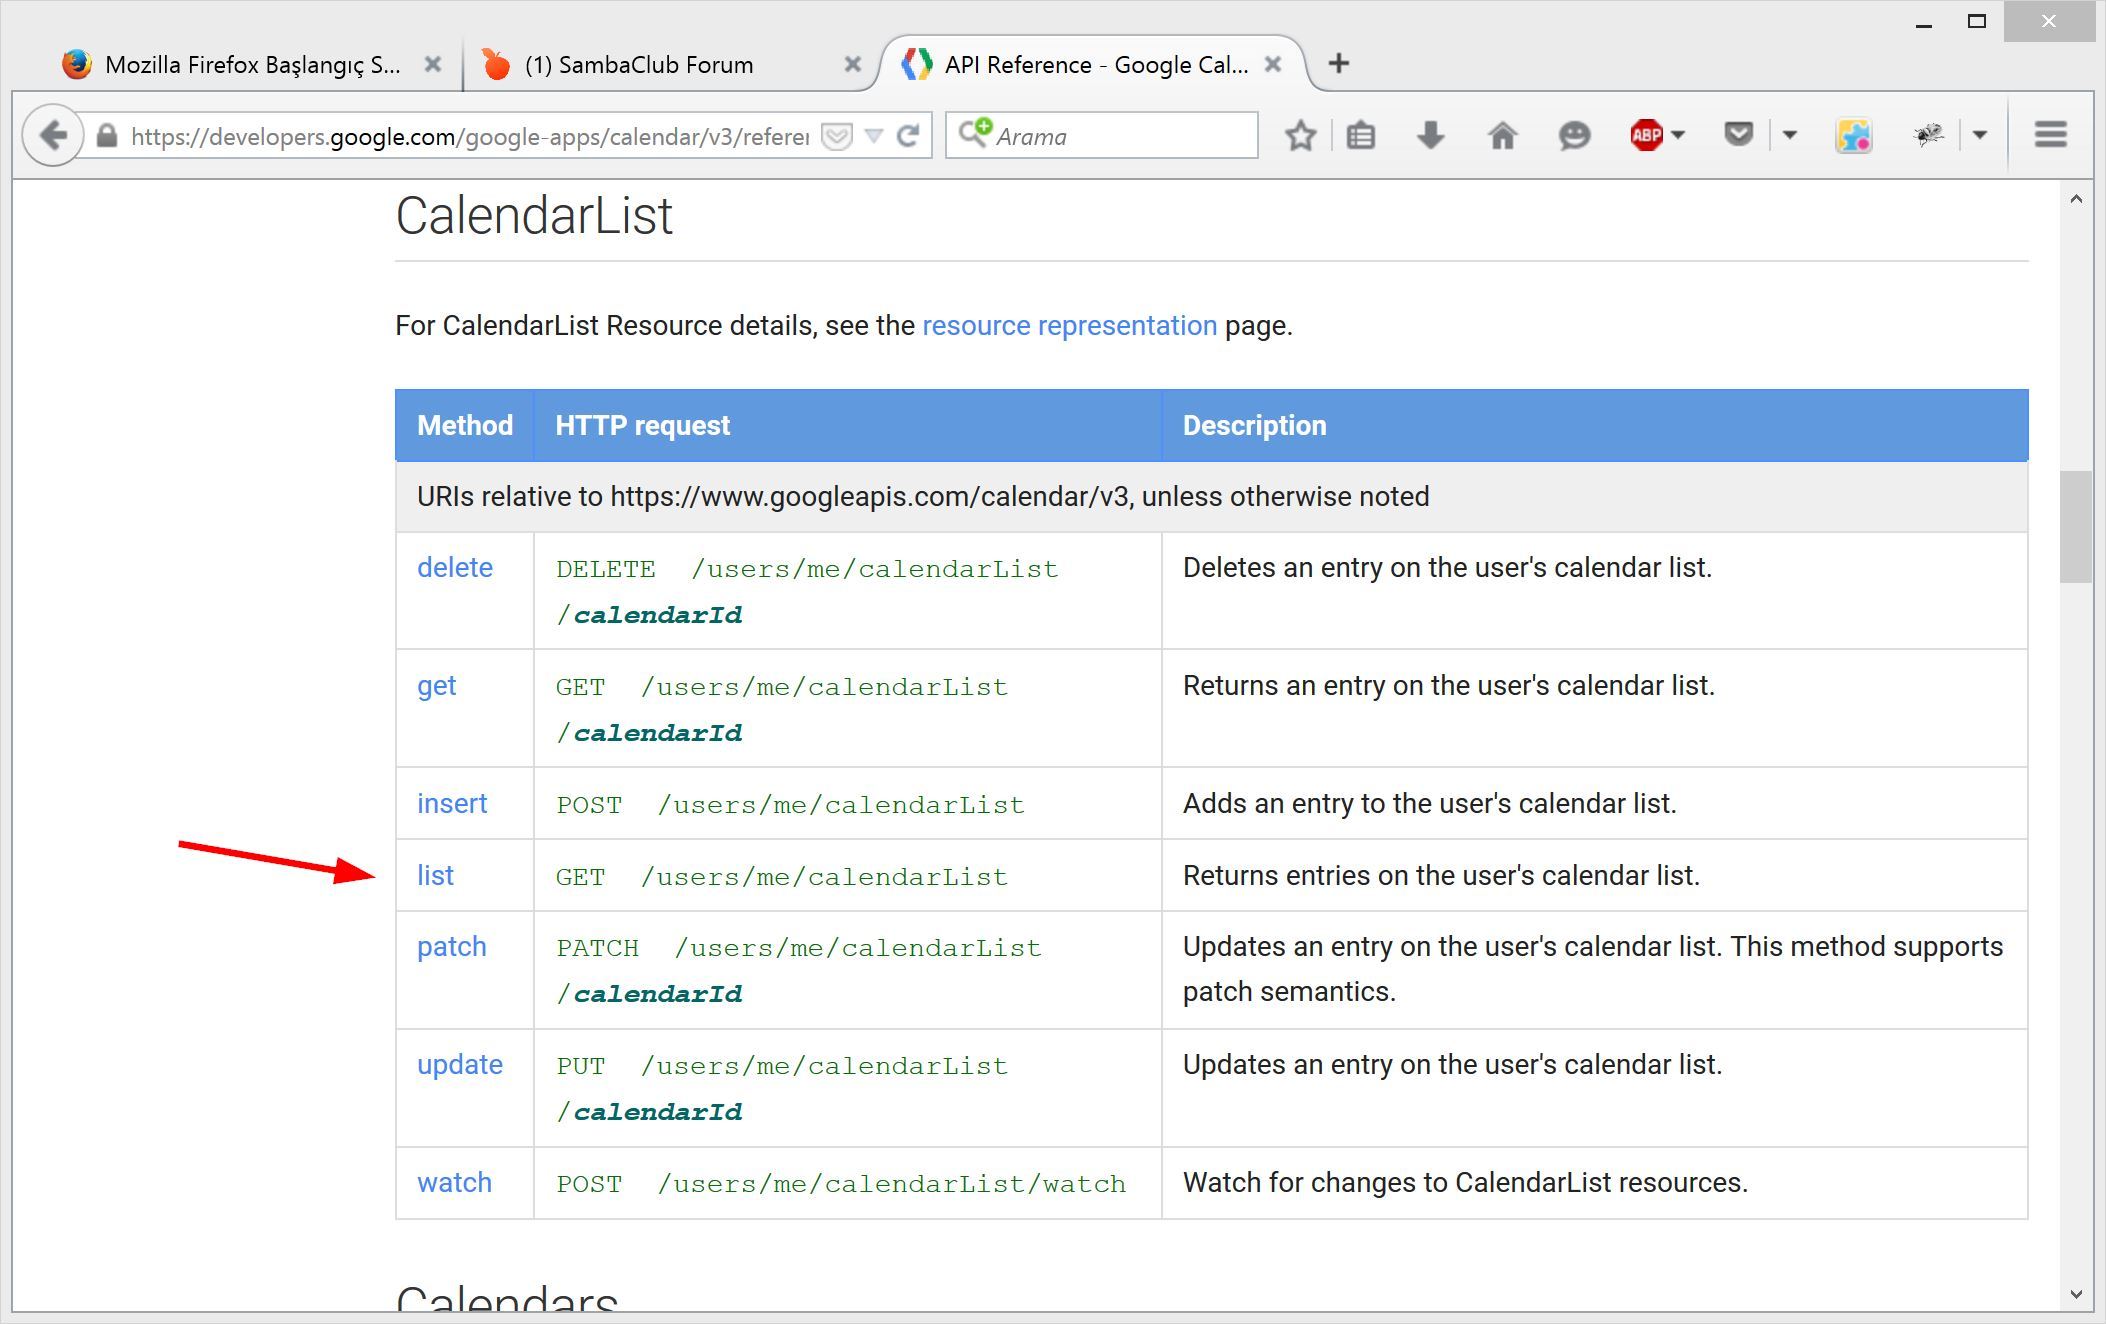This screenshot has width=2106, height=1324.
Task: Click the colorful puzzle-piece extension icon
Action: [1853, 135]
